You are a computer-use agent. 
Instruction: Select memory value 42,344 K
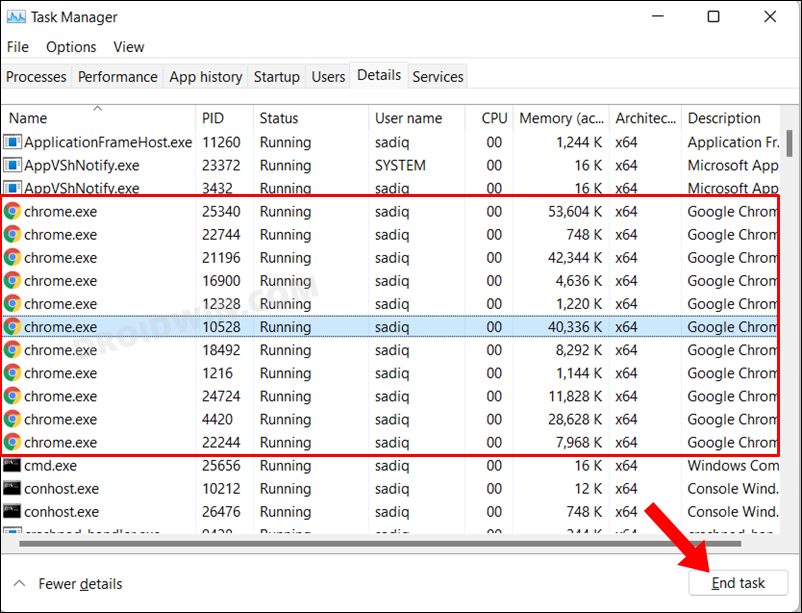[575, 257]
